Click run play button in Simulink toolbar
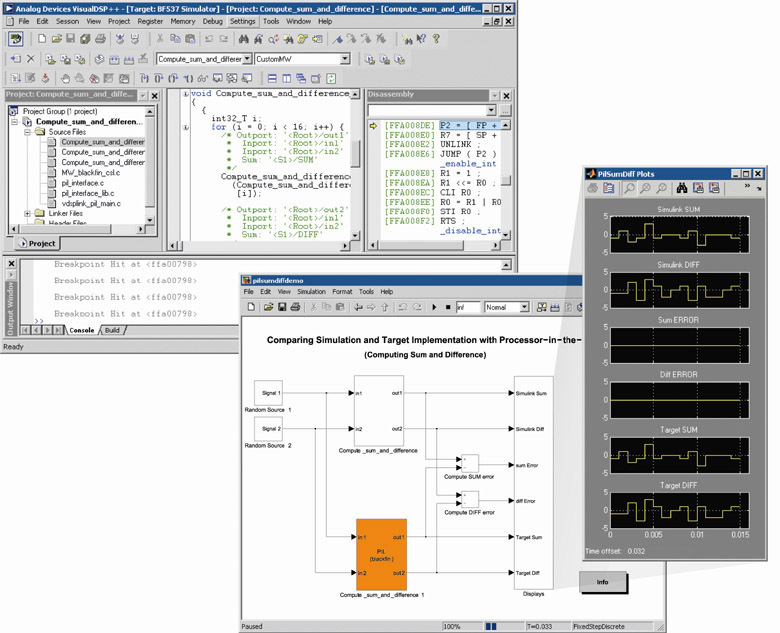The height and width of the screenshot is (633, 780). click(x=434, y=308)
